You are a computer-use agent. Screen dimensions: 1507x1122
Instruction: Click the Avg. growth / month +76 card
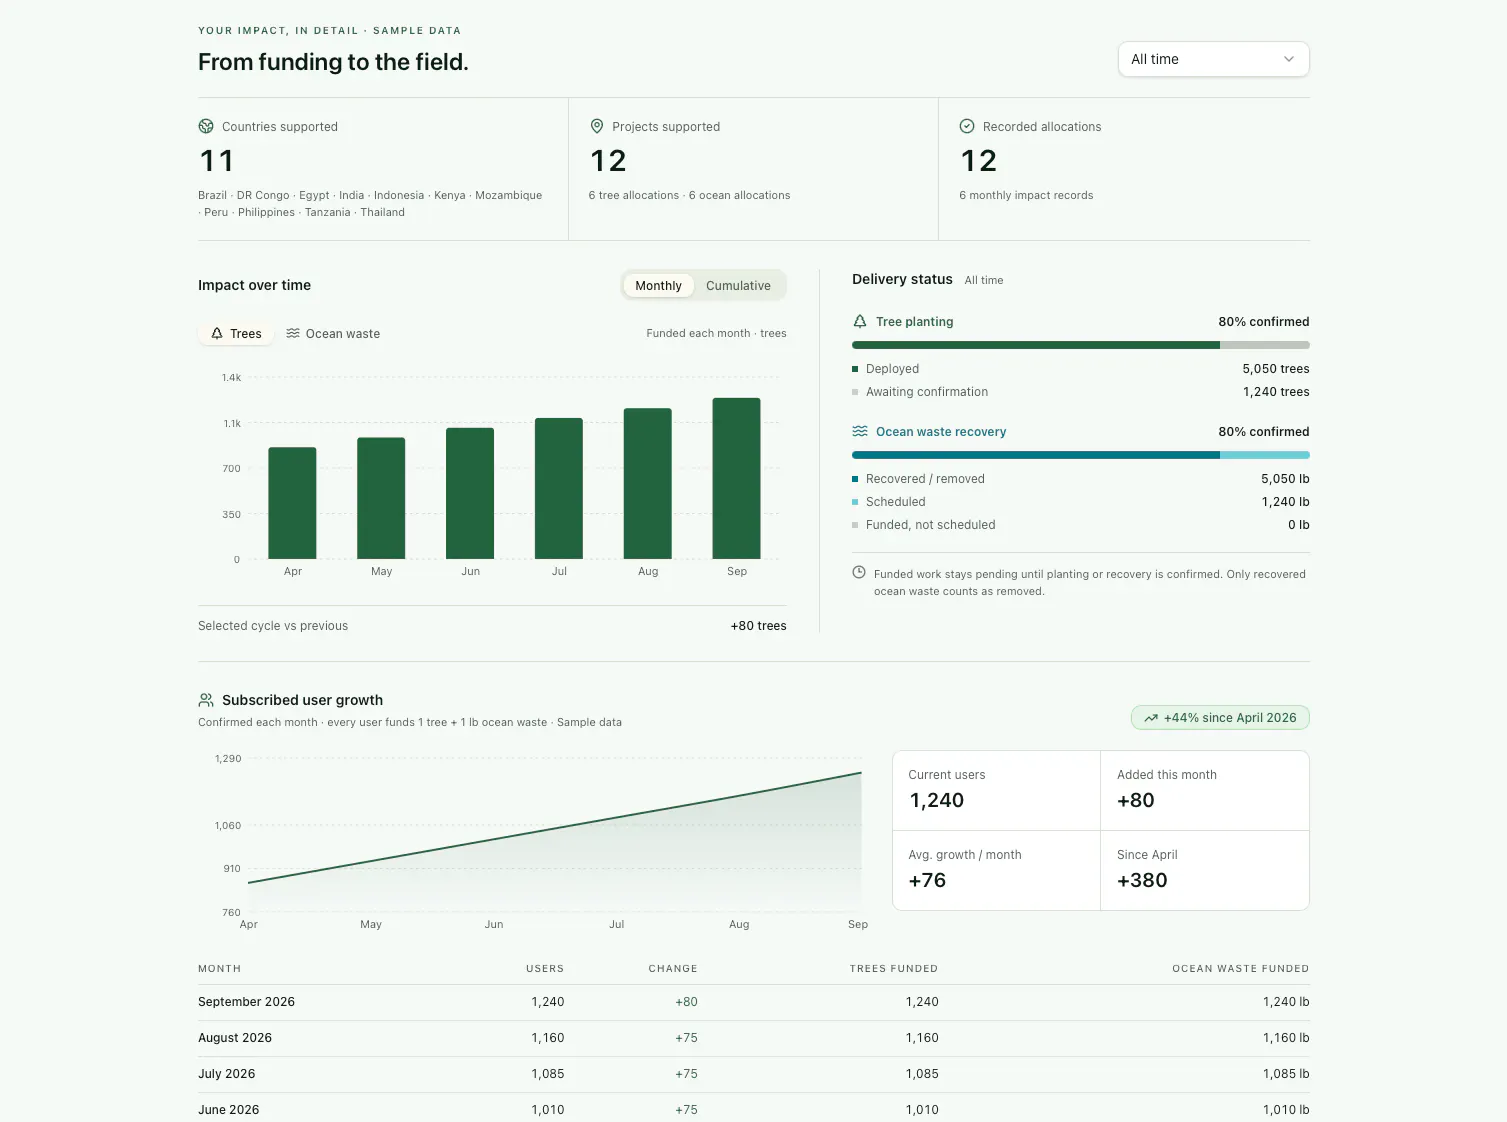point(996,870)
